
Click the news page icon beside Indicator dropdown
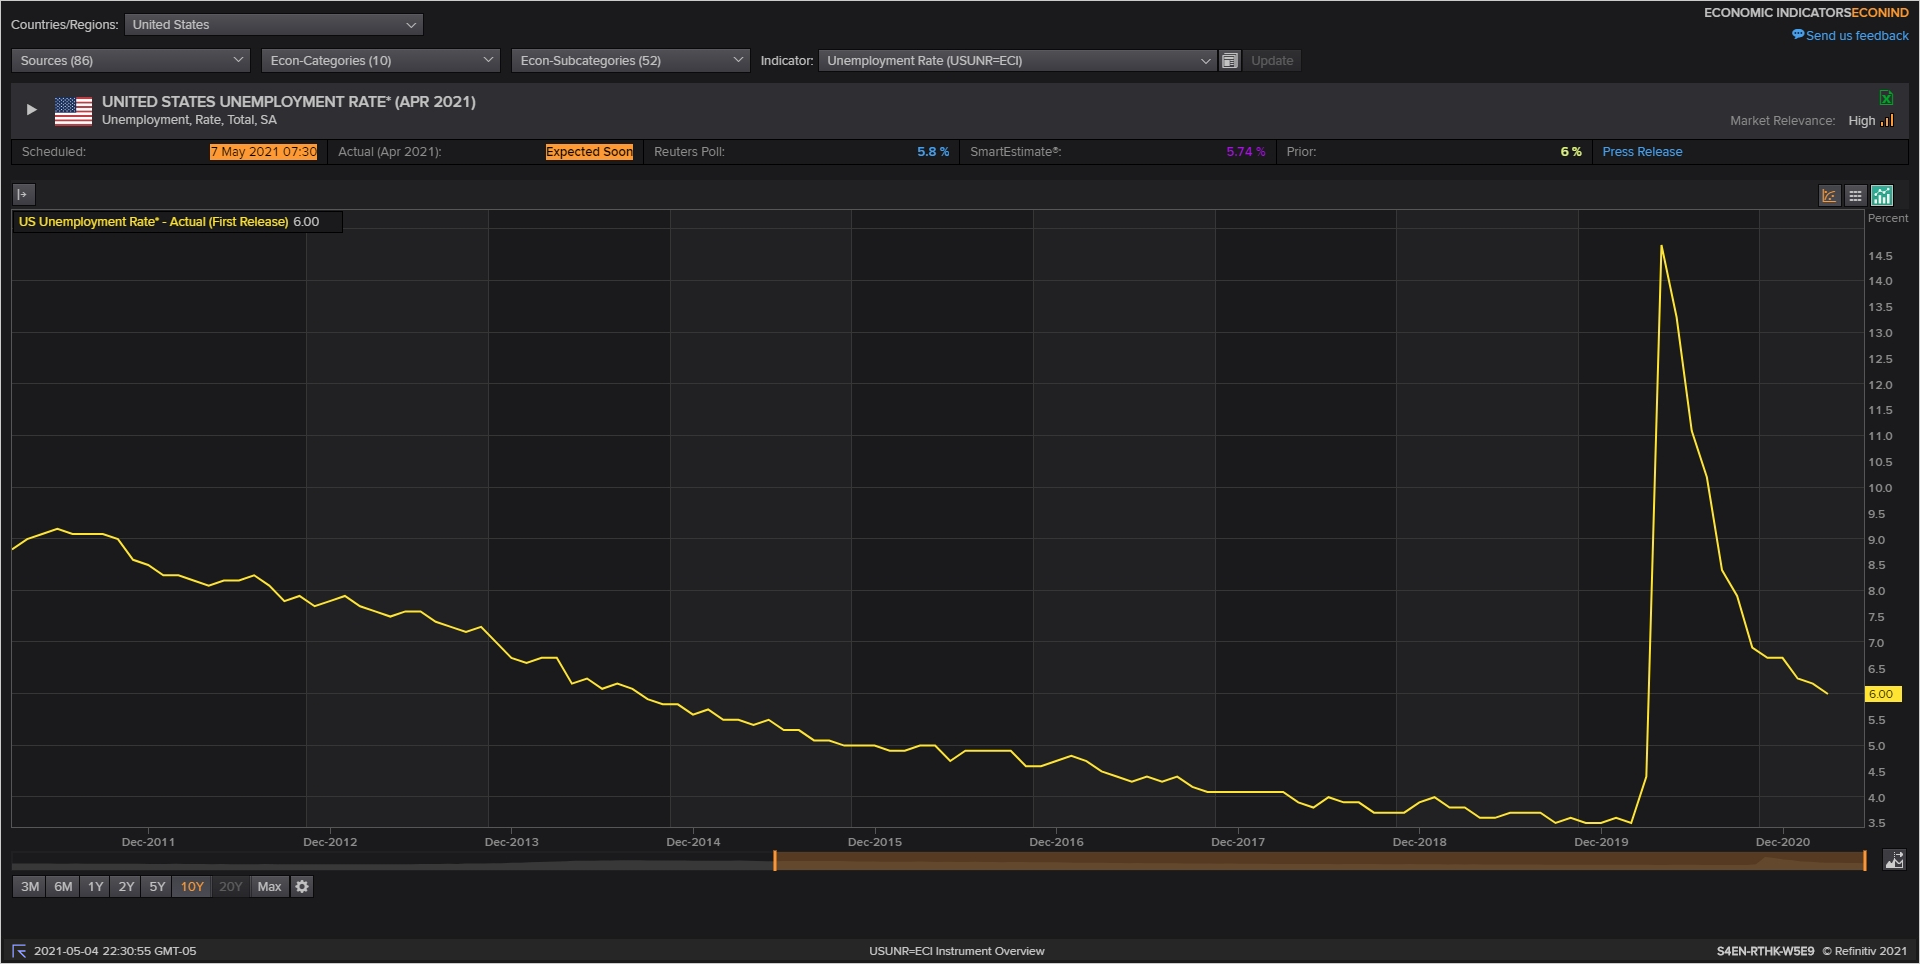pyautogui.click(x=1230, y=61)
